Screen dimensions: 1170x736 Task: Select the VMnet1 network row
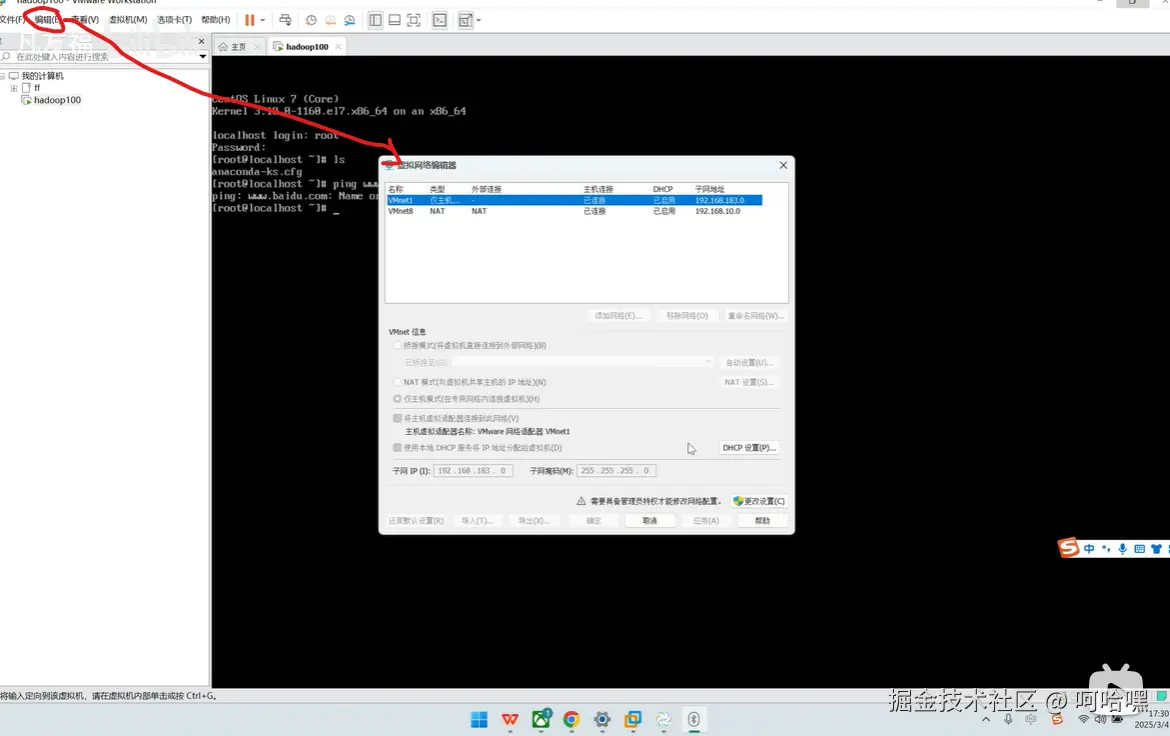click(574, 200)
